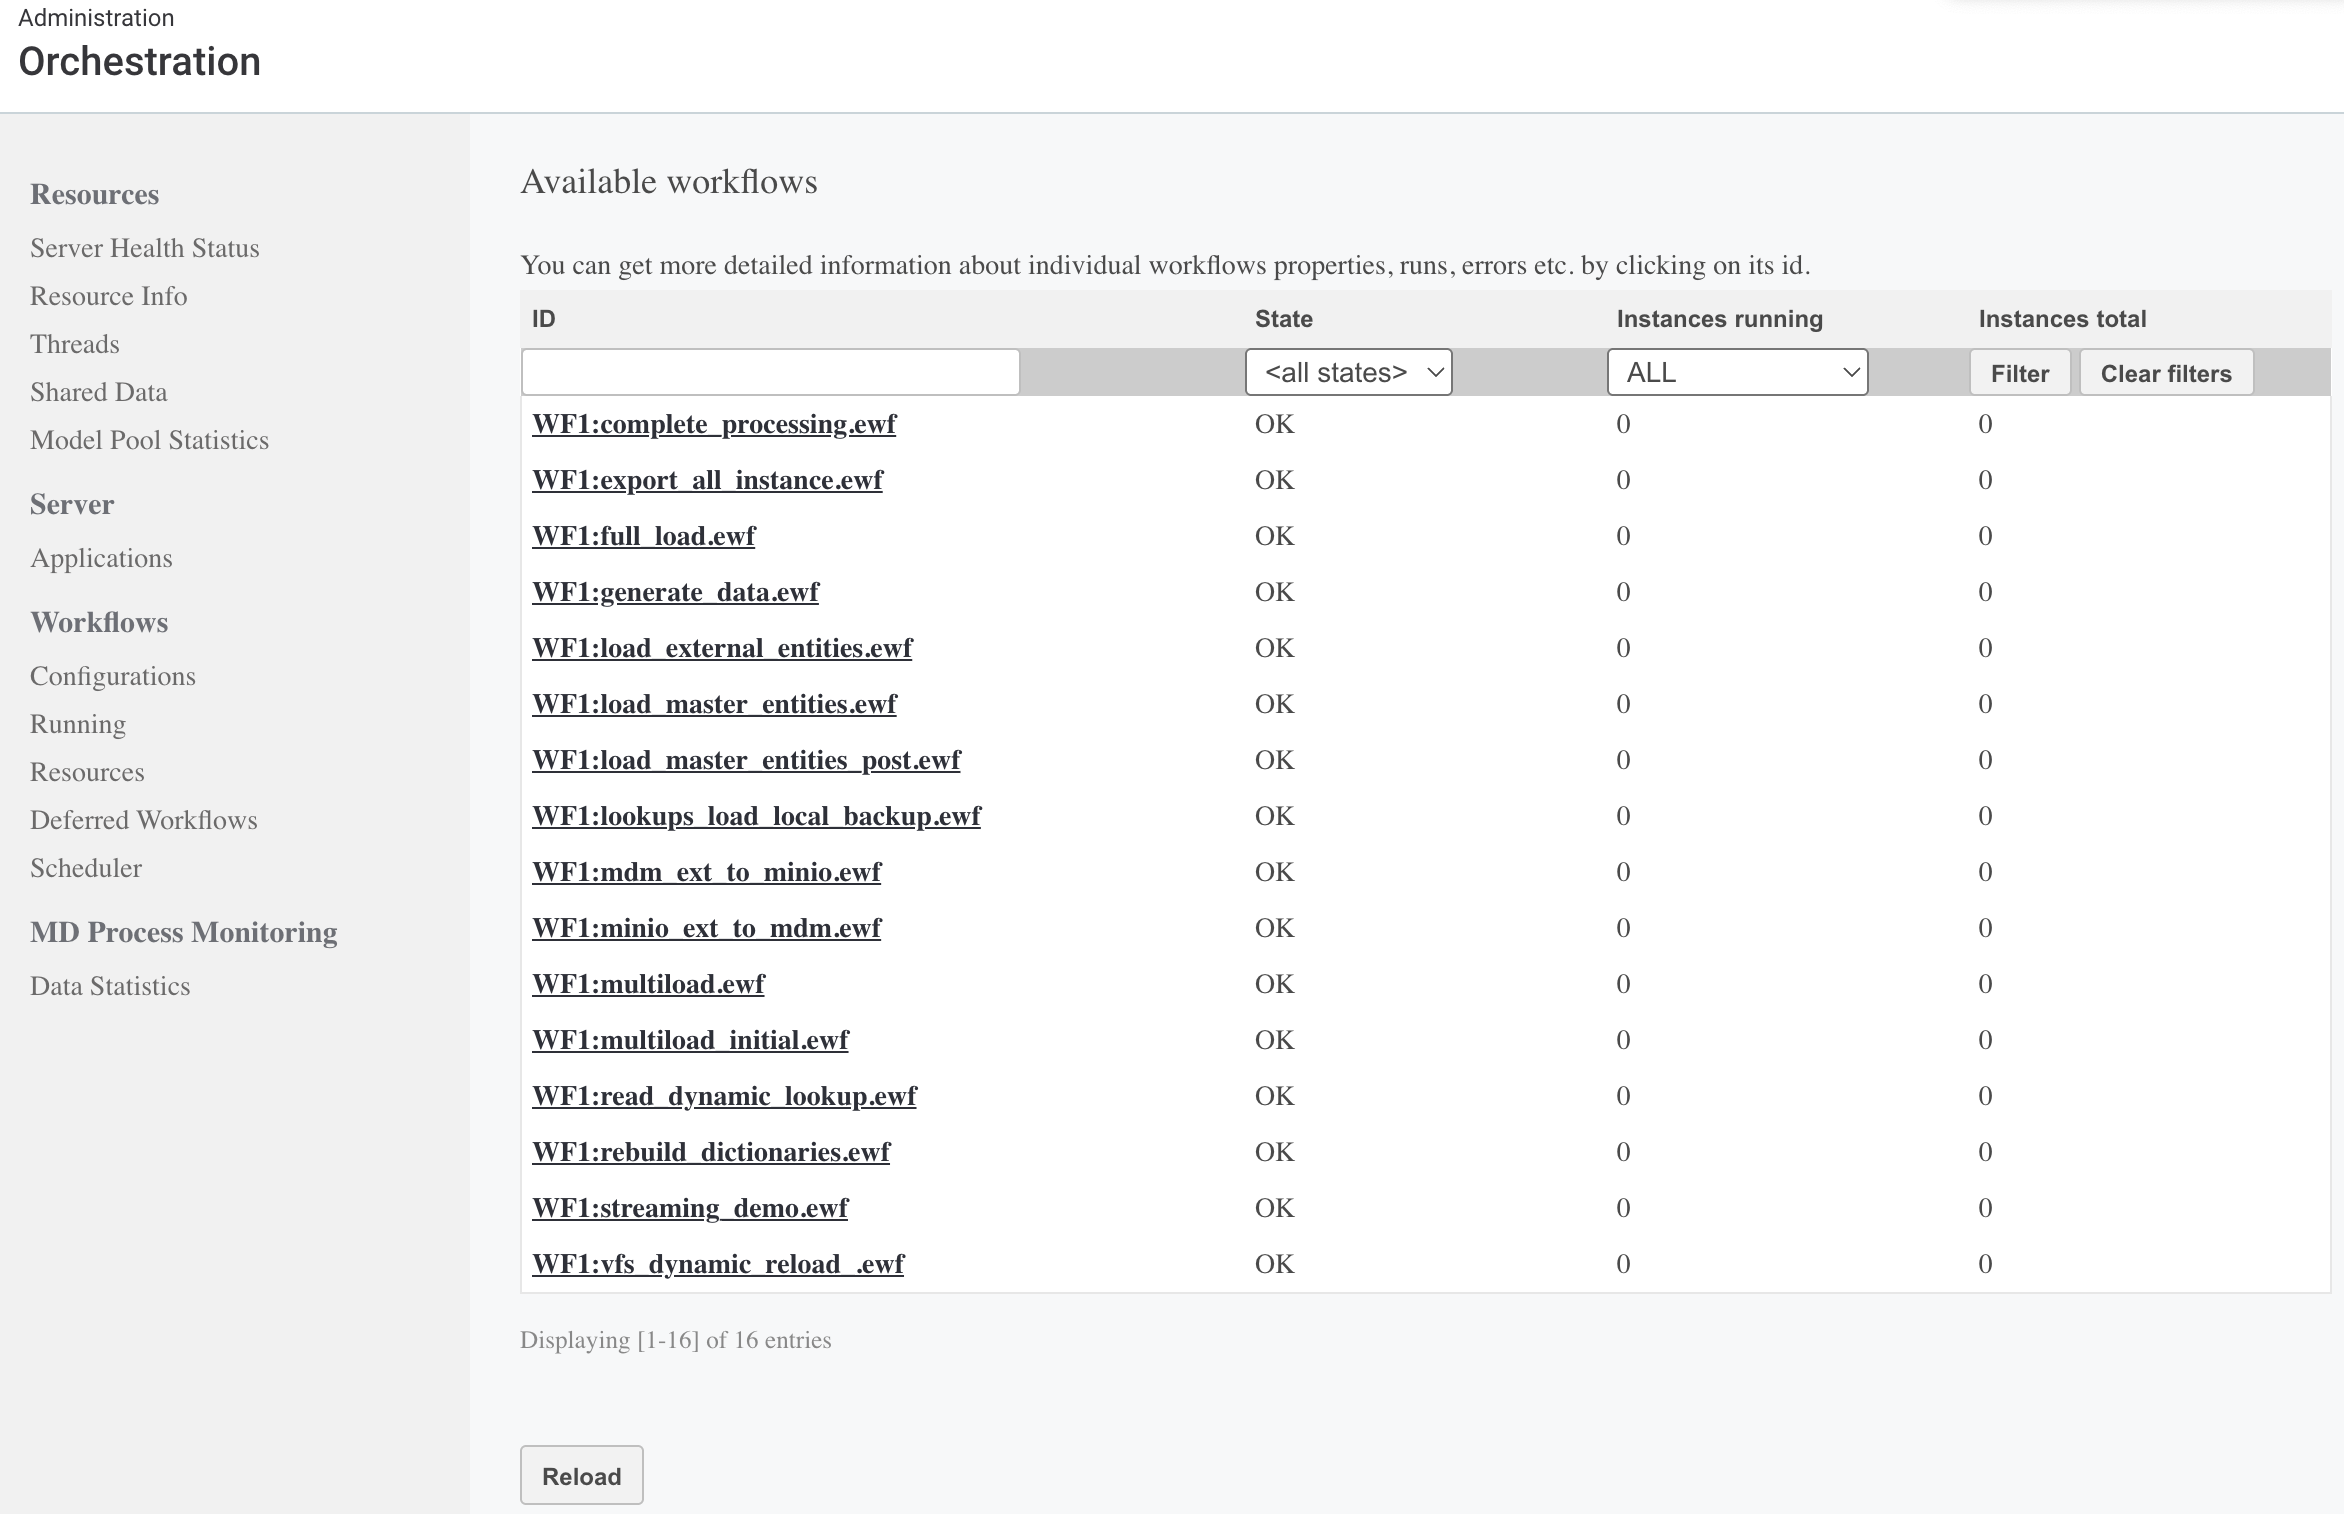View Applications under Server

click(x=101, y=558)
